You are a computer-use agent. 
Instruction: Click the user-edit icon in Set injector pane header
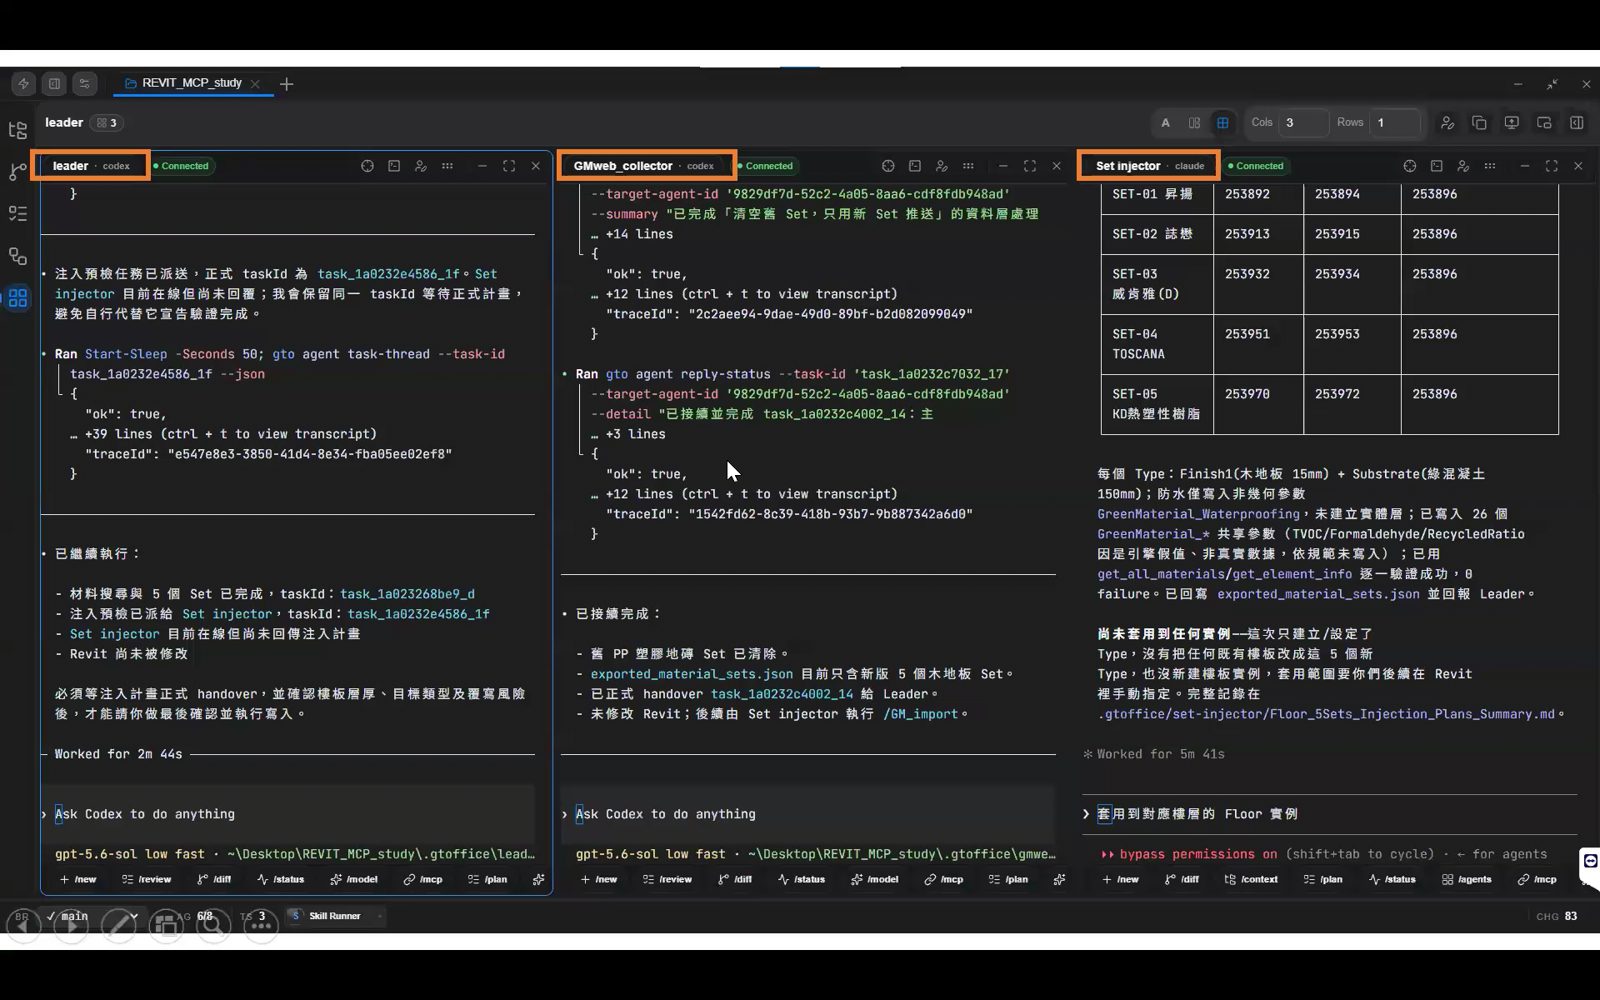point(1463,166)
